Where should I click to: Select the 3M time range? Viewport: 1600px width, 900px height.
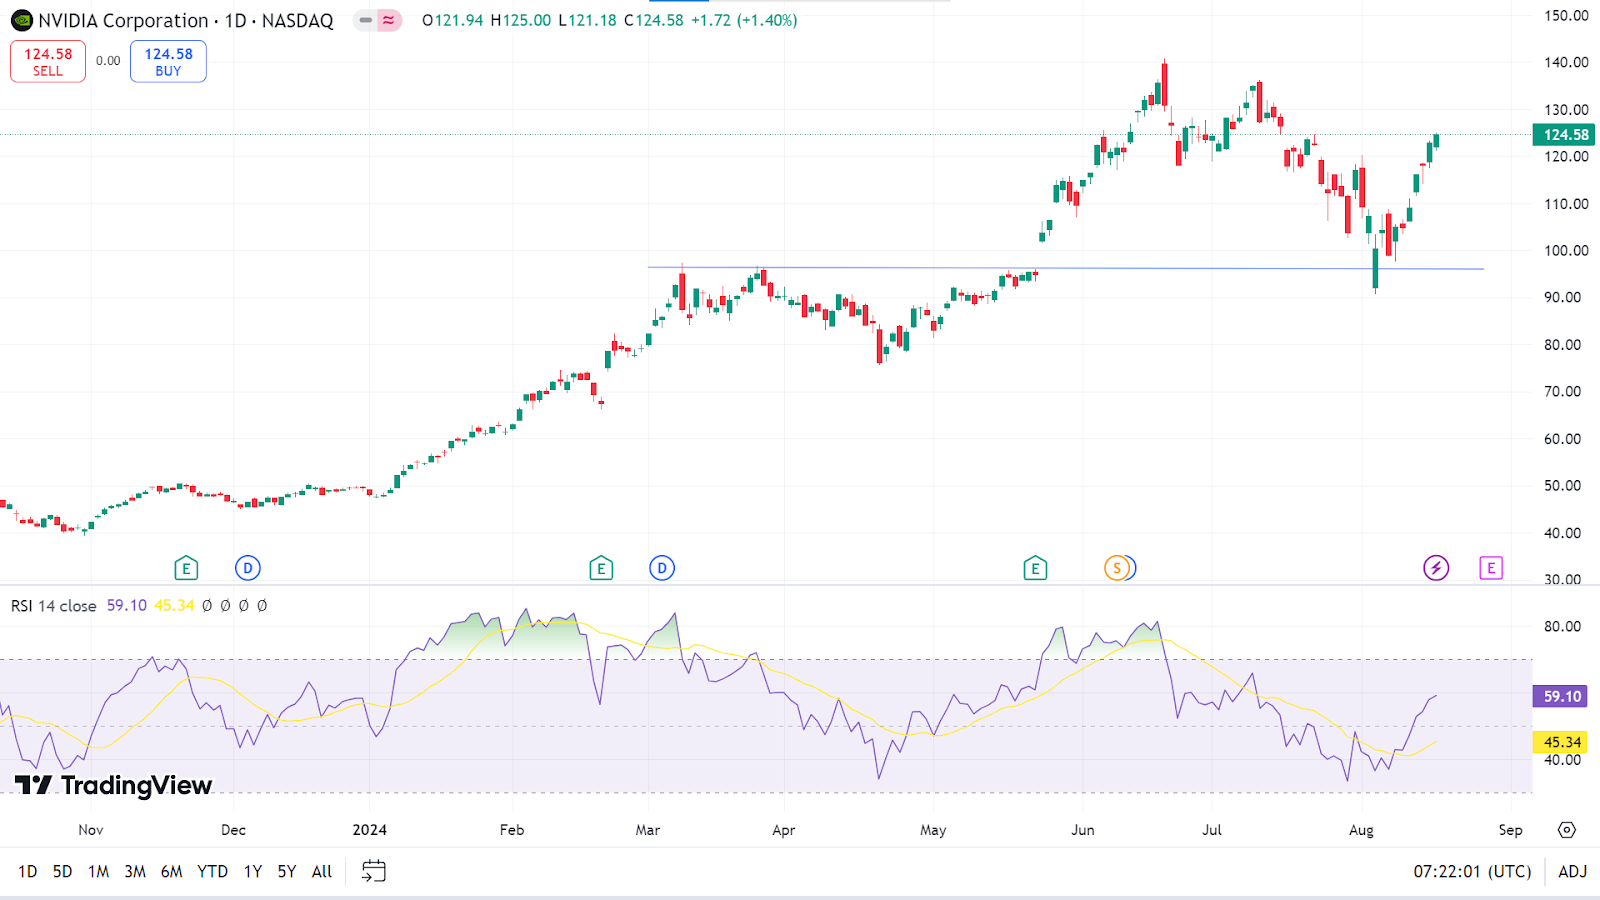click(x=135, y=871)
